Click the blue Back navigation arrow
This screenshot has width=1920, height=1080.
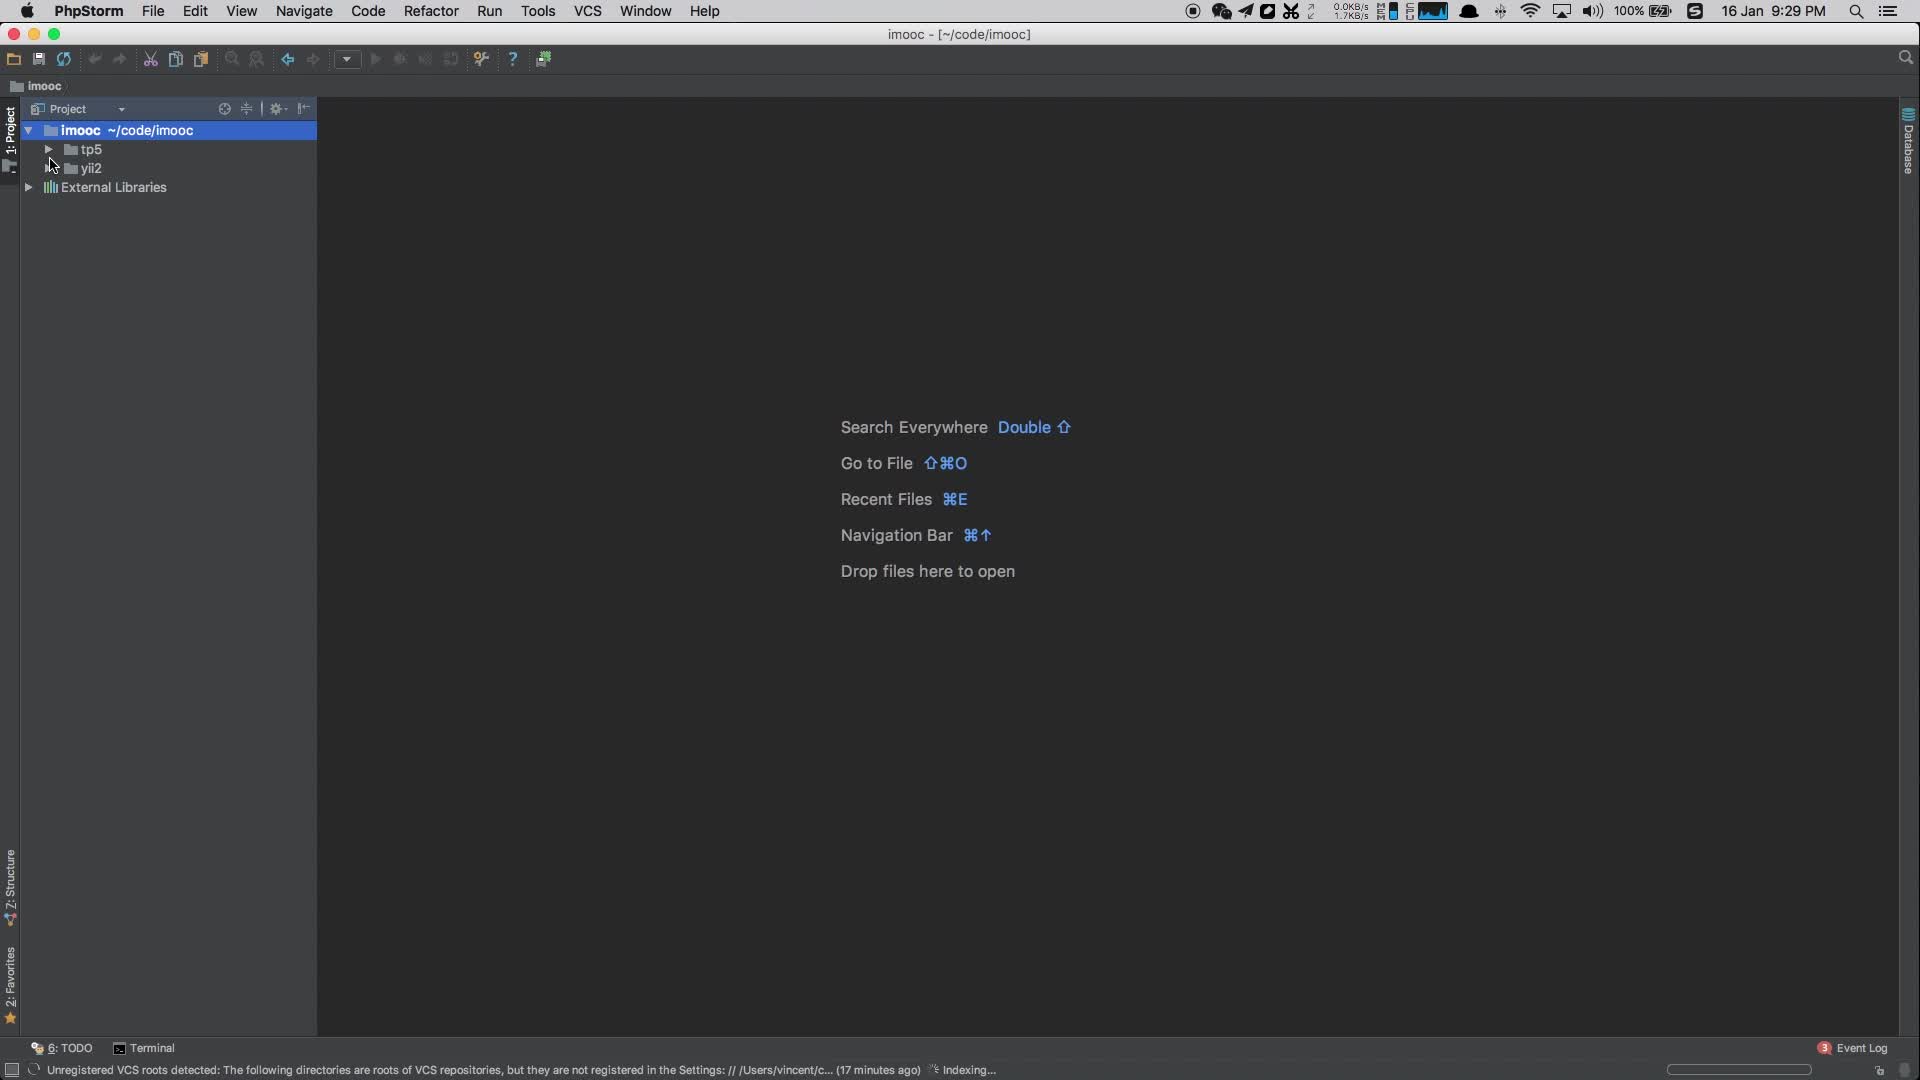(x=288, y=59)
